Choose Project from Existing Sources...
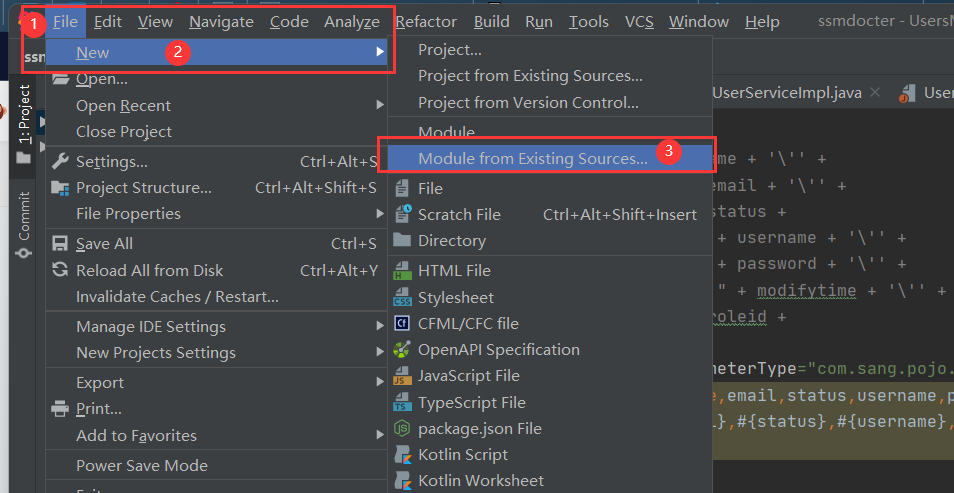 pos(550,76)
